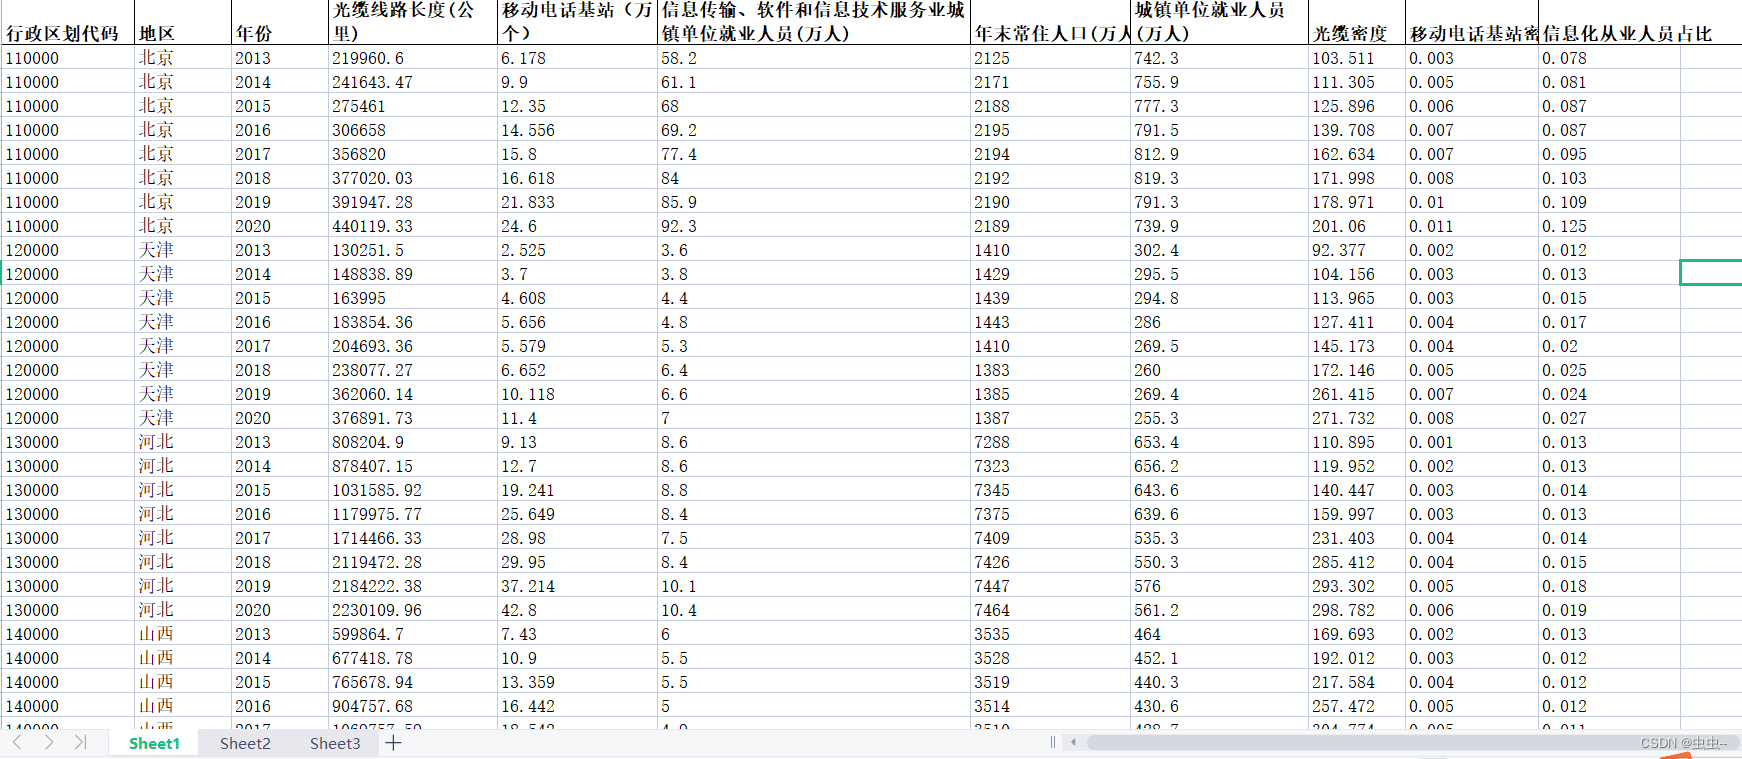Image resolution: width=1742 pixels, height=759 pixels.
Task: Select cell with value 21.833
Action: click(x=577, y=202)
